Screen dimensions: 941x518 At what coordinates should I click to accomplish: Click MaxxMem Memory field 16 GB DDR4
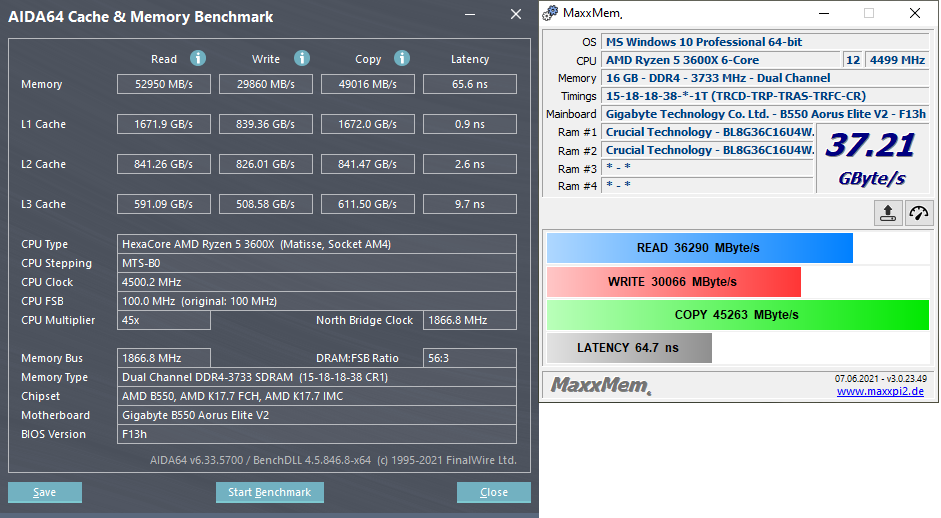click(x=765, y=78)
